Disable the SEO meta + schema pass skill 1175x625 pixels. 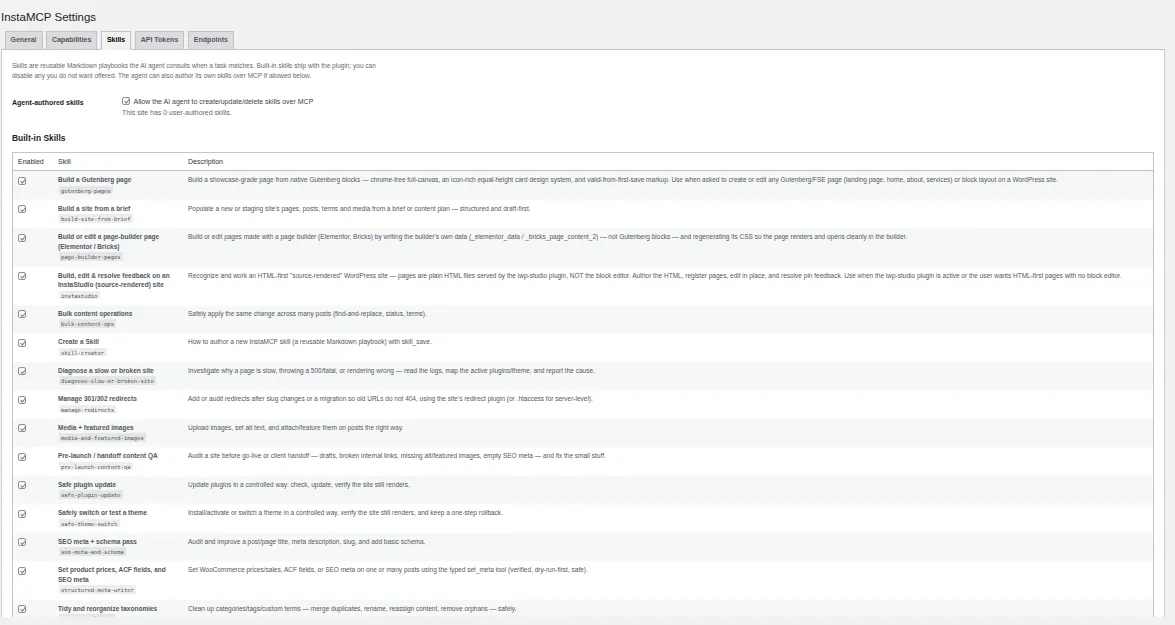pyautogui.click(x=22, y=542)
